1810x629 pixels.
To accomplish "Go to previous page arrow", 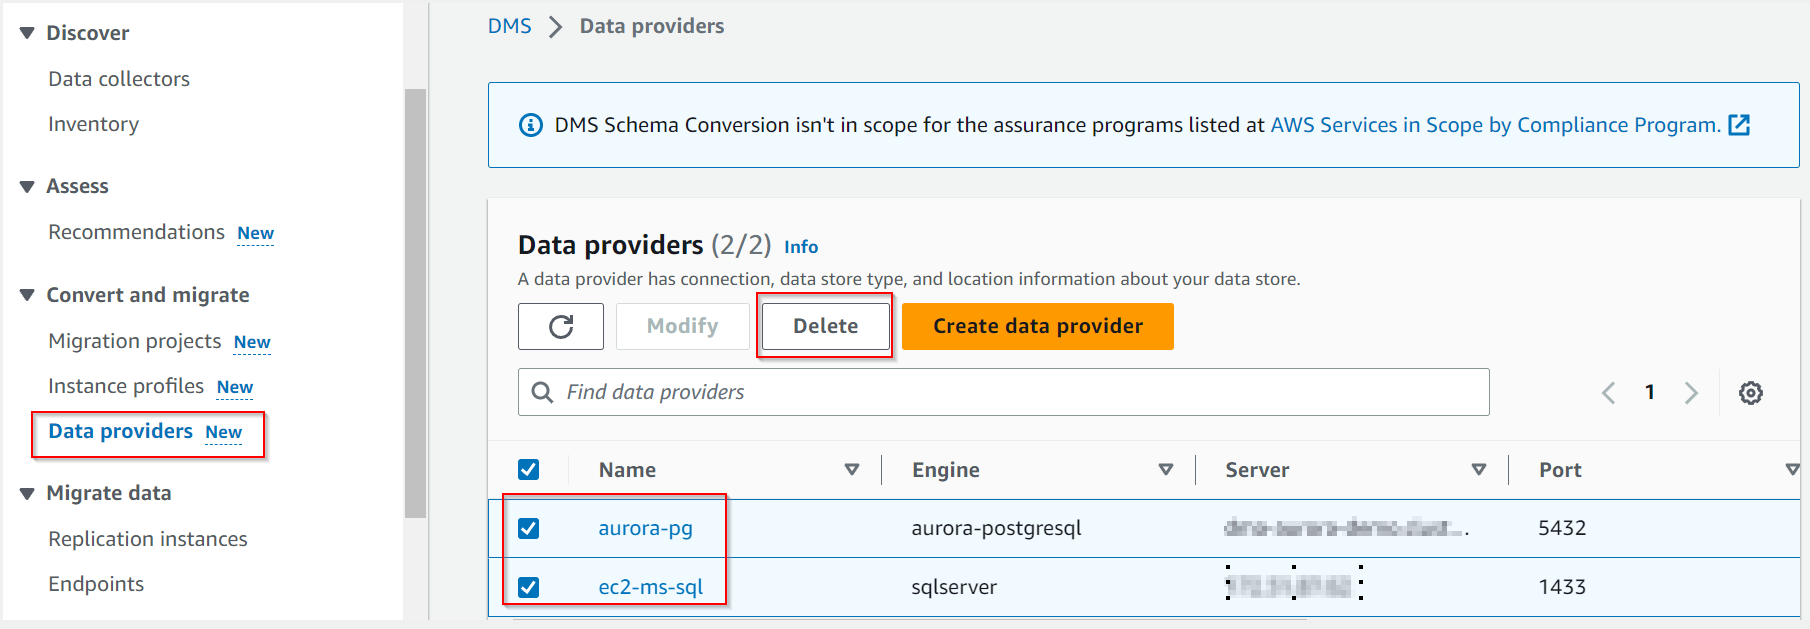I will pyautogui.click(x=1608, y=393).
